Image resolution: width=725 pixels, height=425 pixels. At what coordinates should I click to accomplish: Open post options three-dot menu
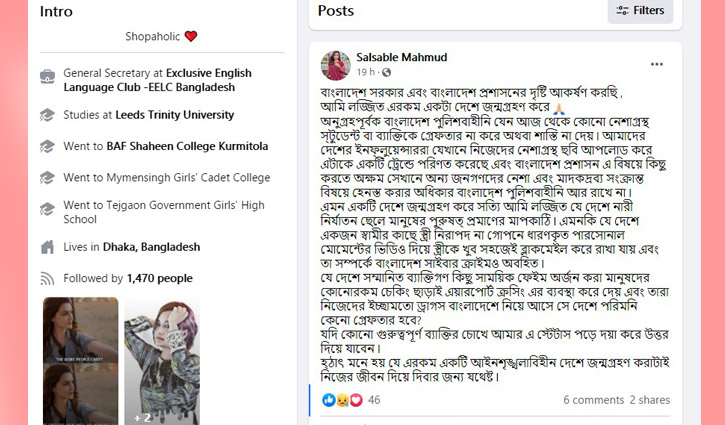[x=656, y=65]
